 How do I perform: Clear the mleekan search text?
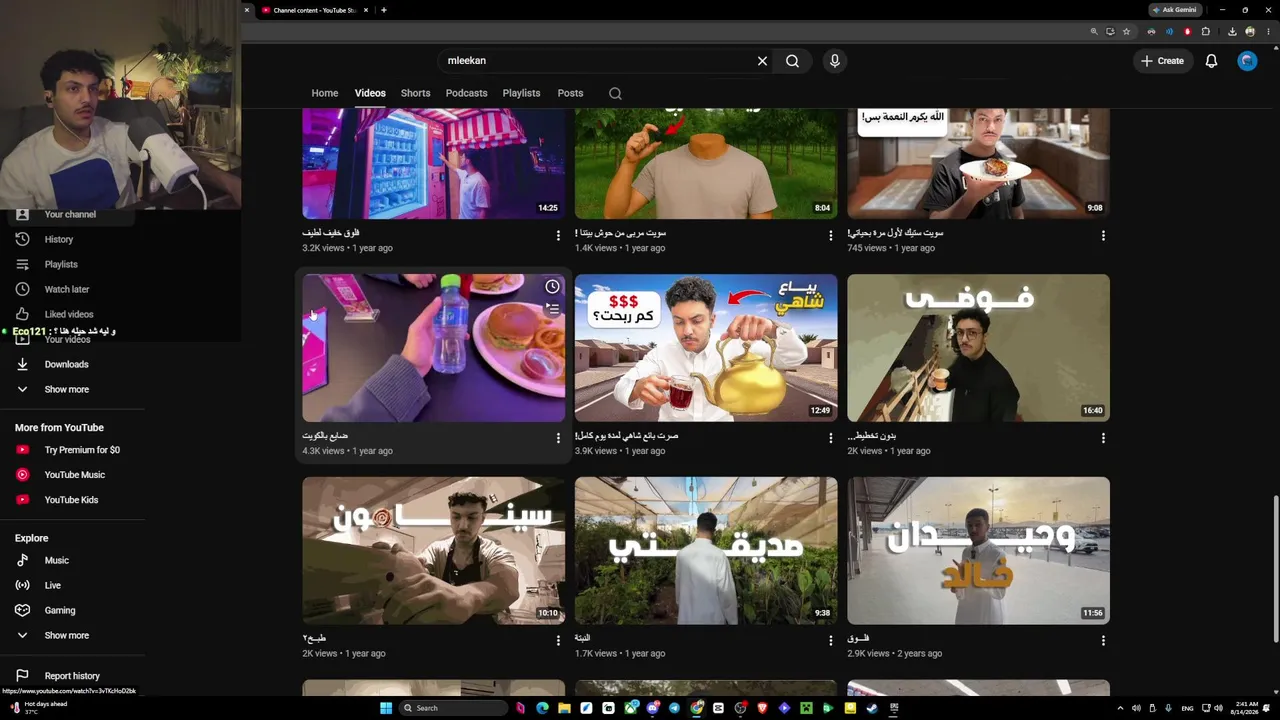tap(762, 61)
